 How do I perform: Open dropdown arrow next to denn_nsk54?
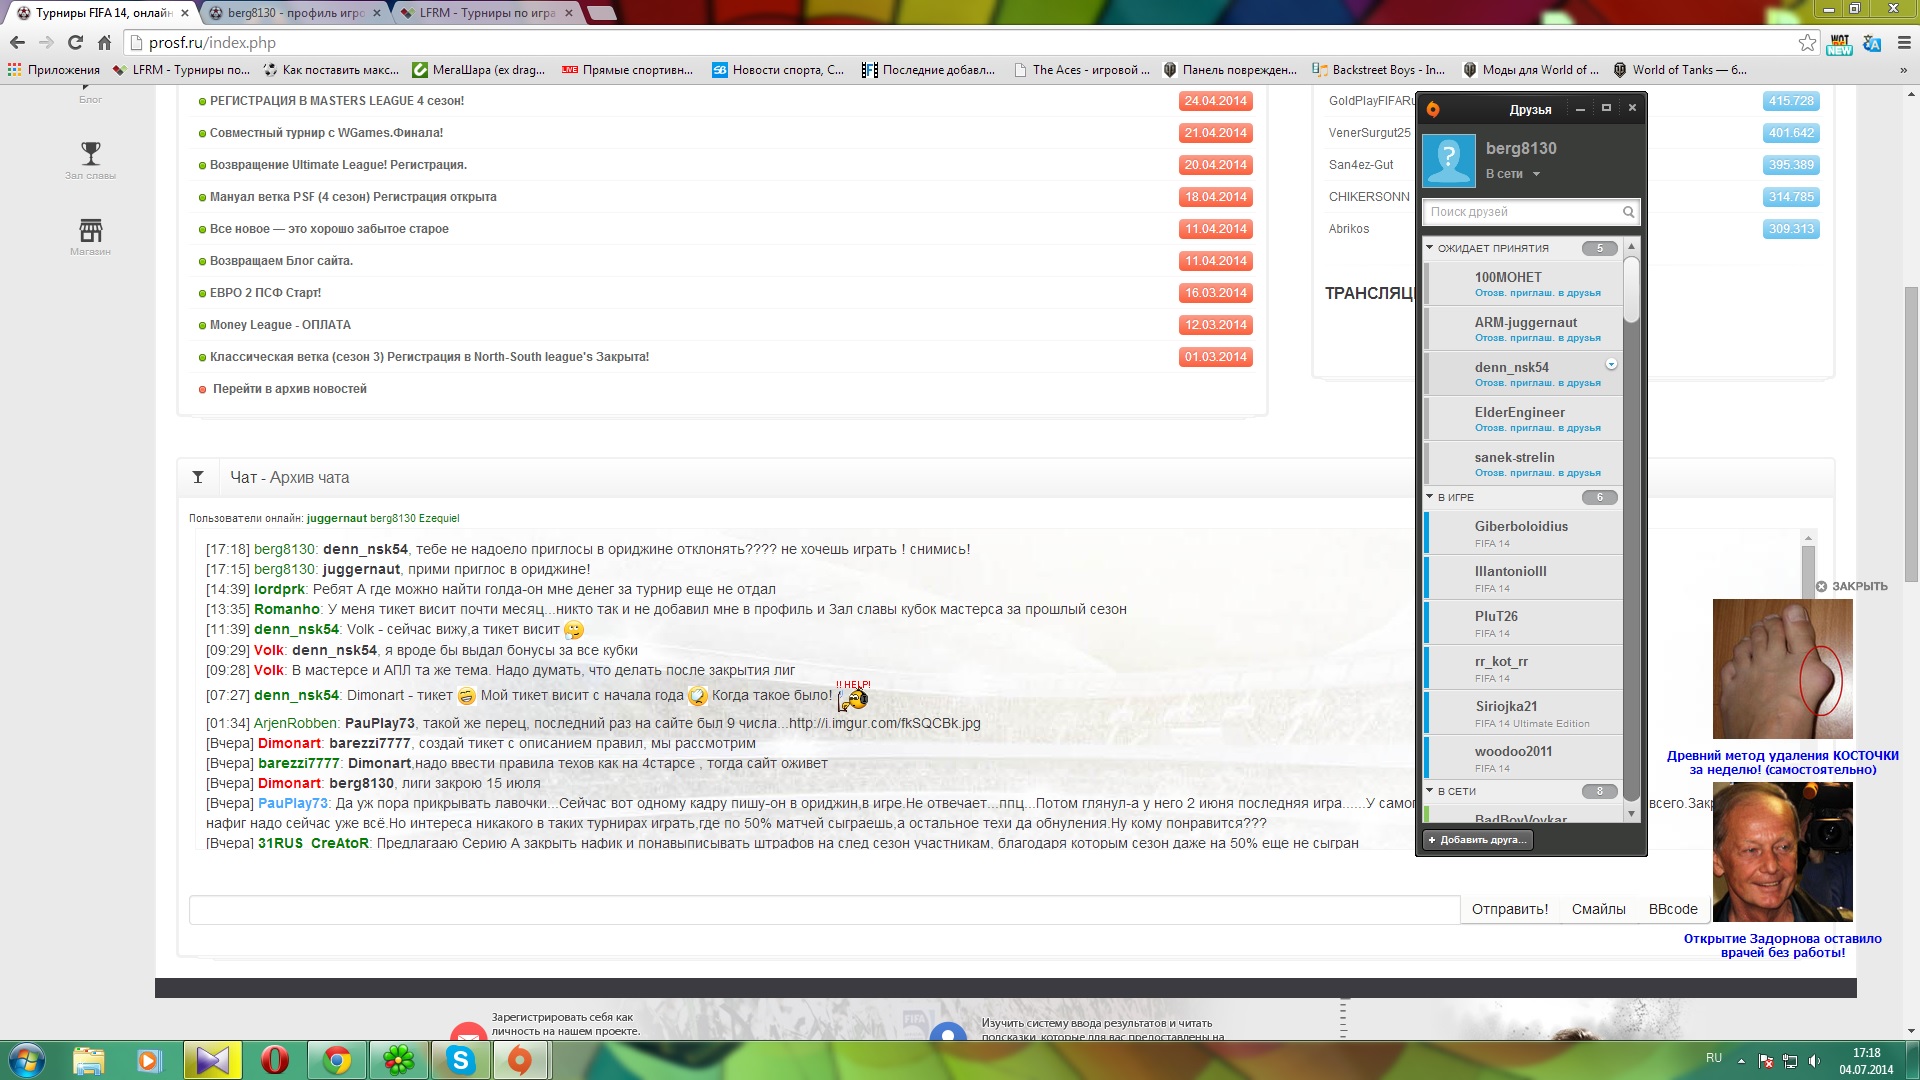tap(1611, 364)
